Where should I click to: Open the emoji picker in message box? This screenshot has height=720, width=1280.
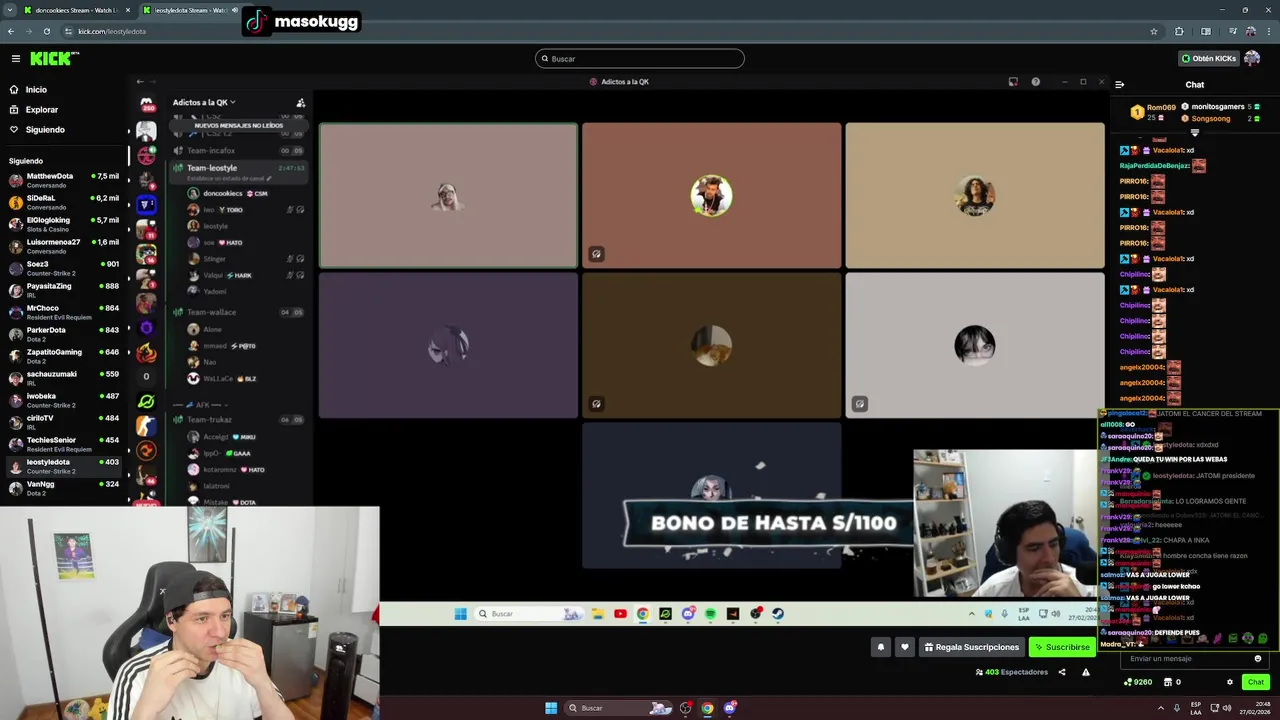(1258, 659)
